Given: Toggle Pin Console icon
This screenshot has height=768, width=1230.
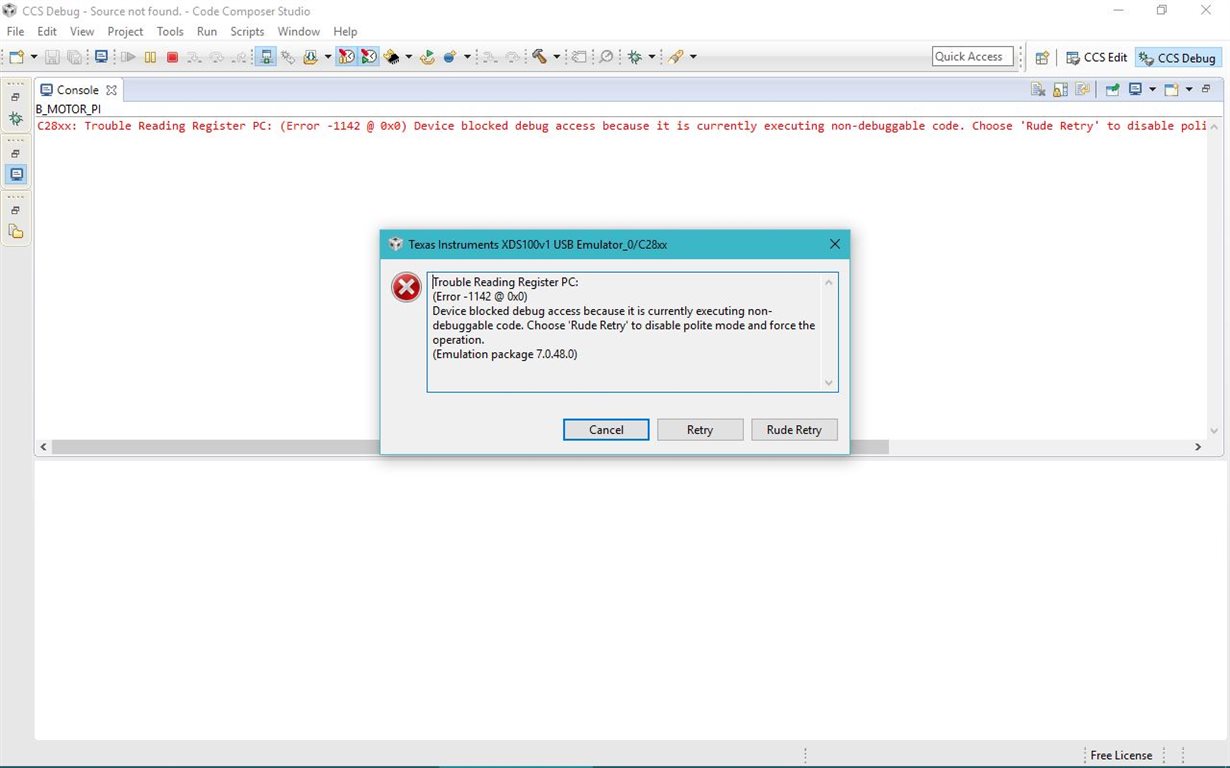Looking at the screenshot, I should tap(1112, 89).
